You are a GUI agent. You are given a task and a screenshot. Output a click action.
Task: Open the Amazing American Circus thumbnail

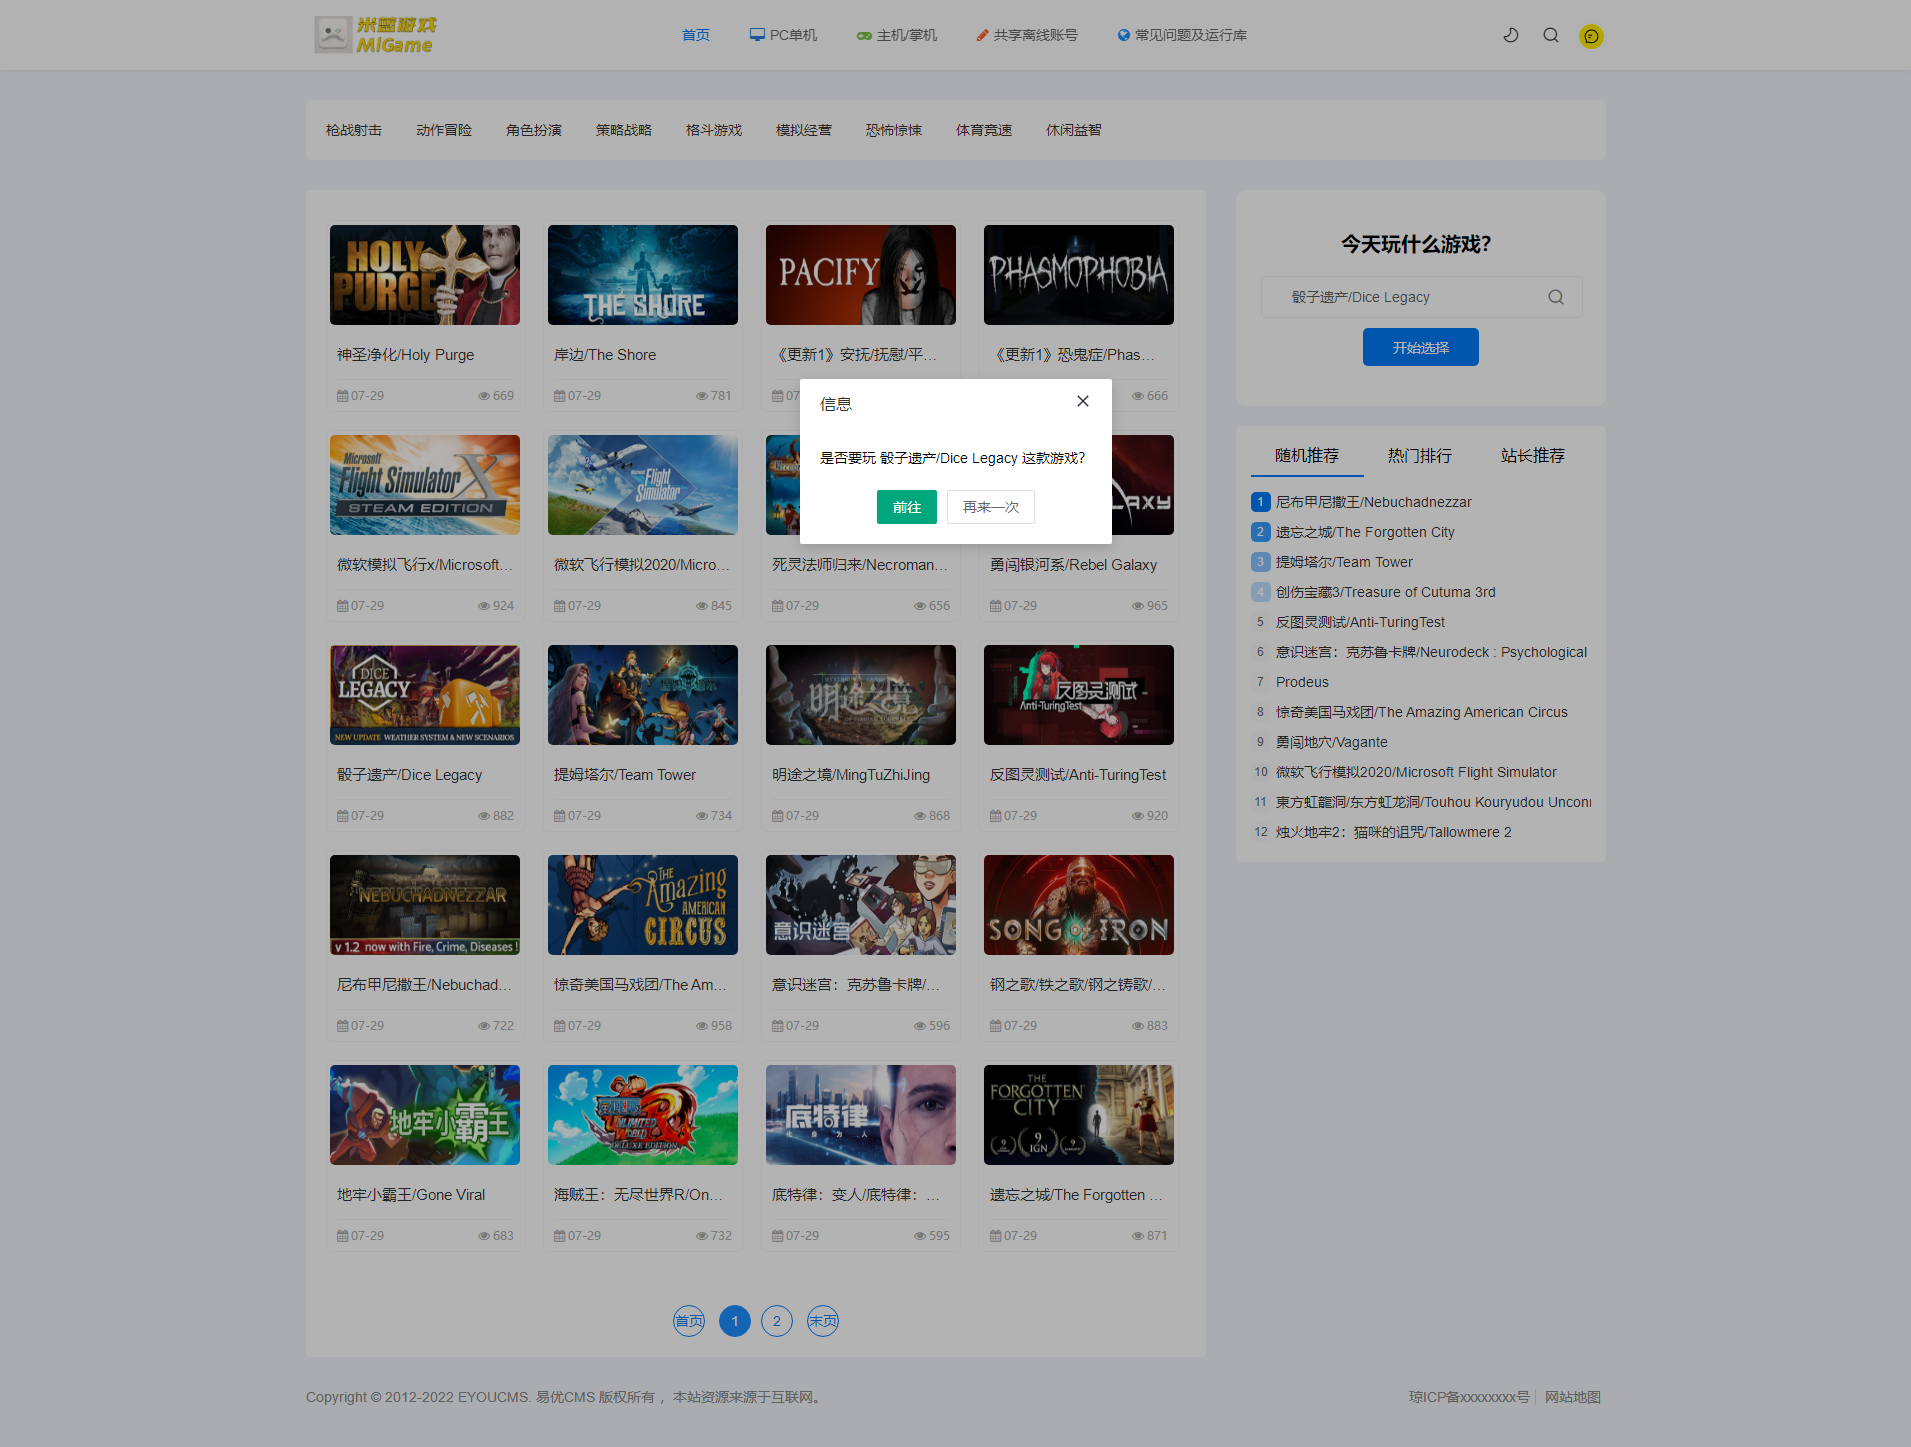pyautogui.click(x=643, y=905)
